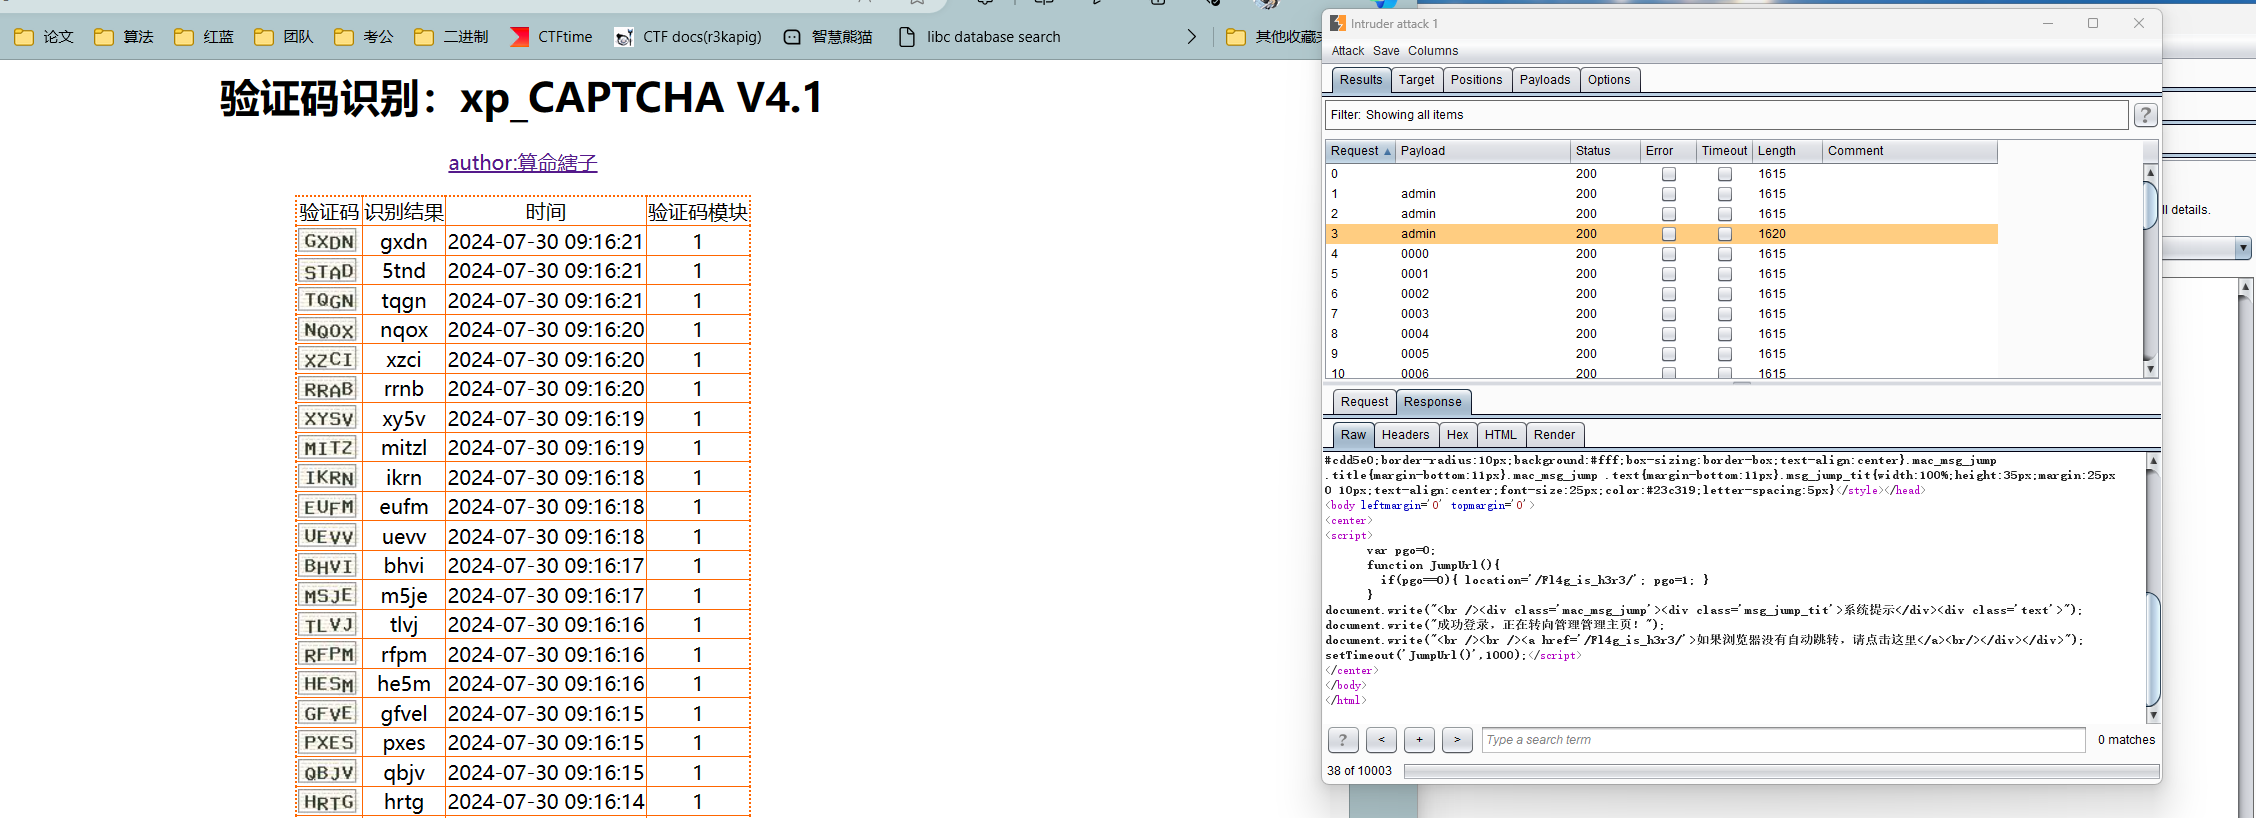
Task: Toggle Error checkbox for payload 0000 row
Action: coord(1669,254)
